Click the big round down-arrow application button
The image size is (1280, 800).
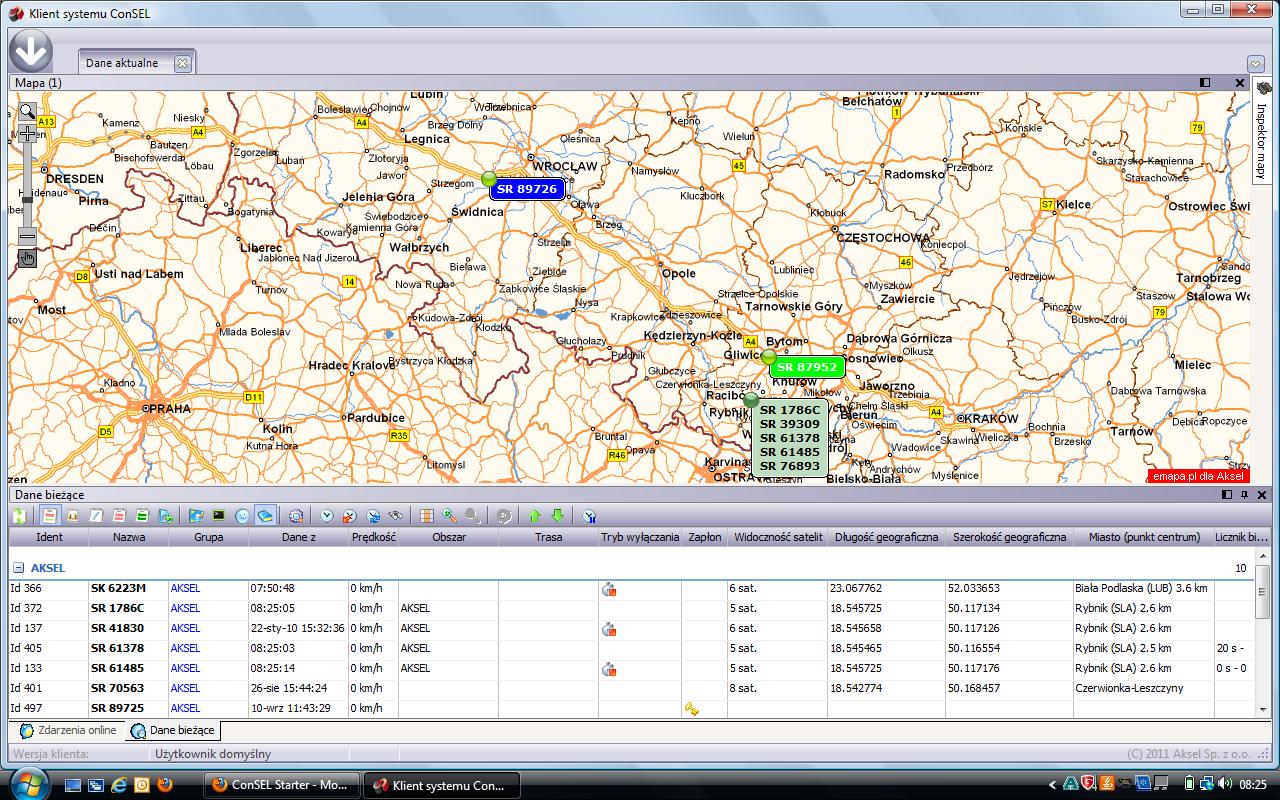pos(31,50)
